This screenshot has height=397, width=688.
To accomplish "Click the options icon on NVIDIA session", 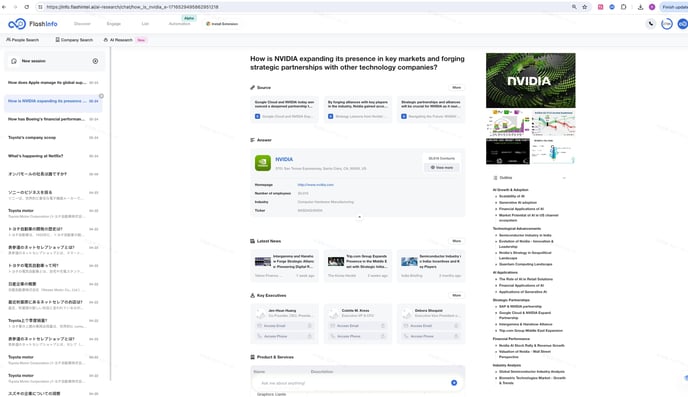I will 101,96.
